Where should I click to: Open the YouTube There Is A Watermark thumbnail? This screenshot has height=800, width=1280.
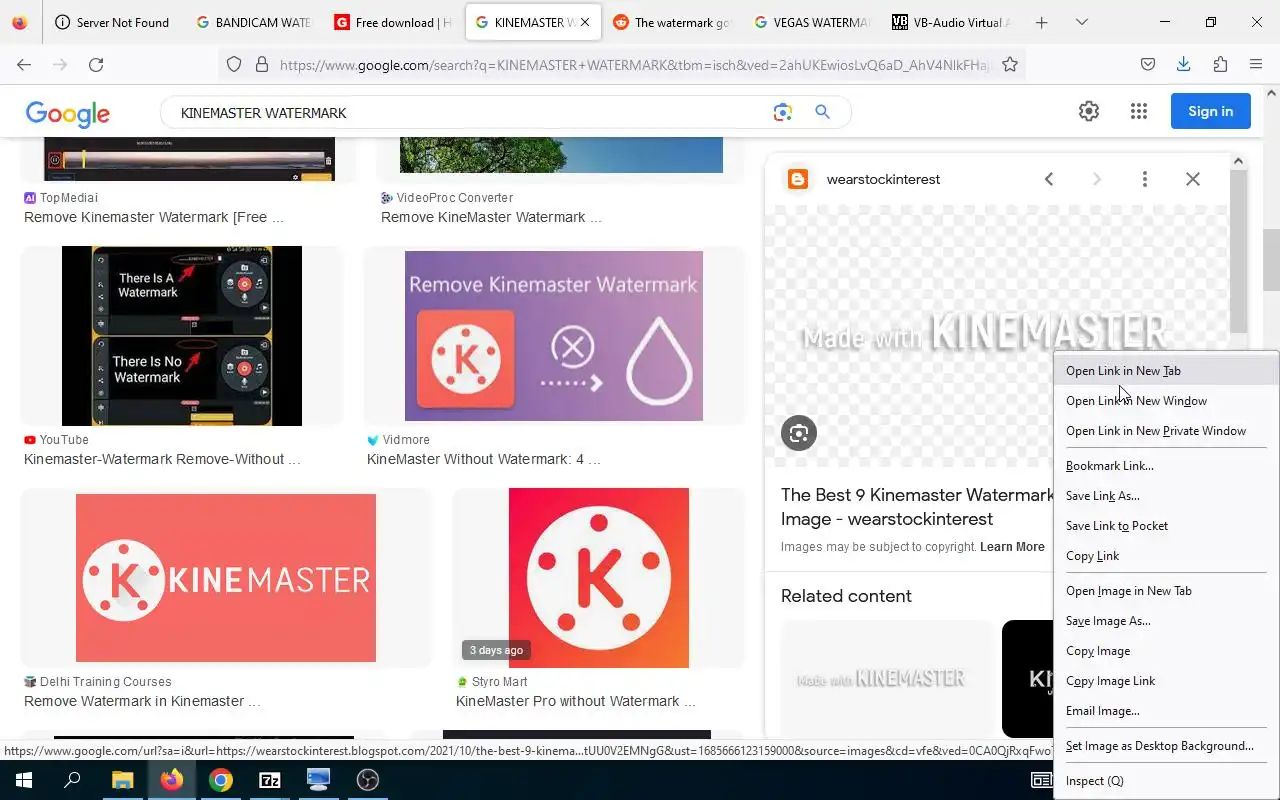[x=182, y=336]
